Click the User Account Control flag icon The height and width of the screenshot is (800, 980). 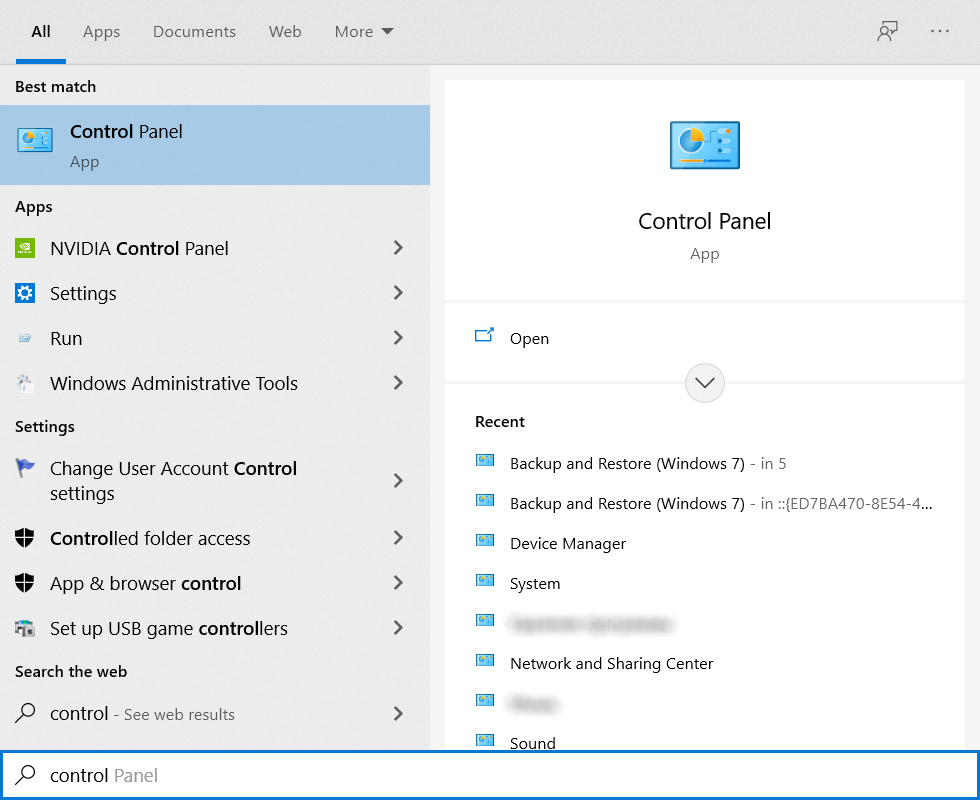point(25,468)
